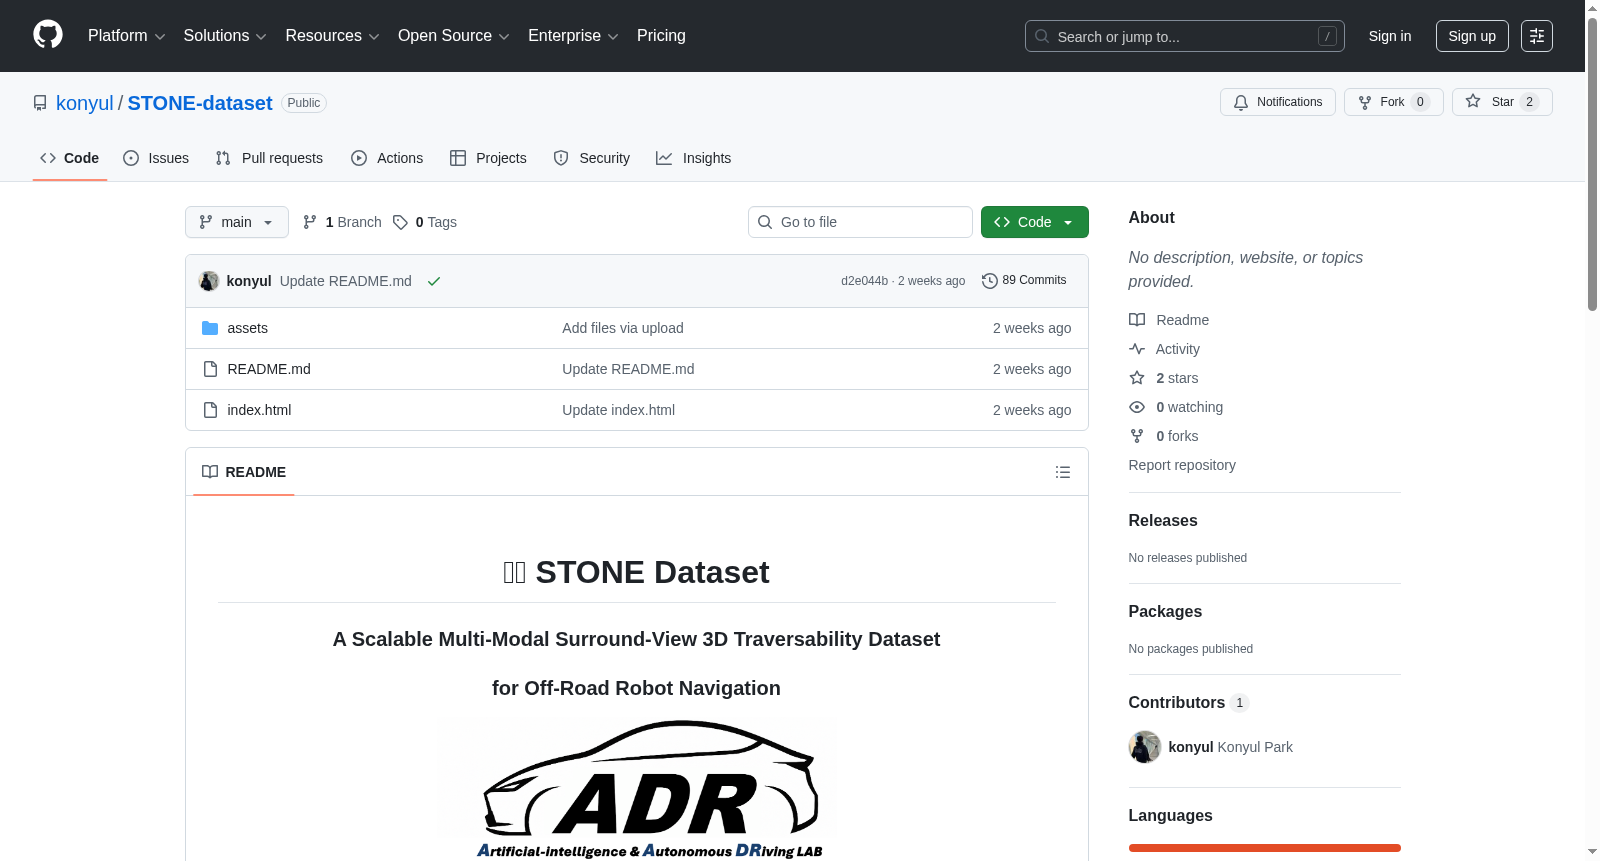Expand the Platform menu
This screenshot has height=861, width=1600.
(126, 36)
